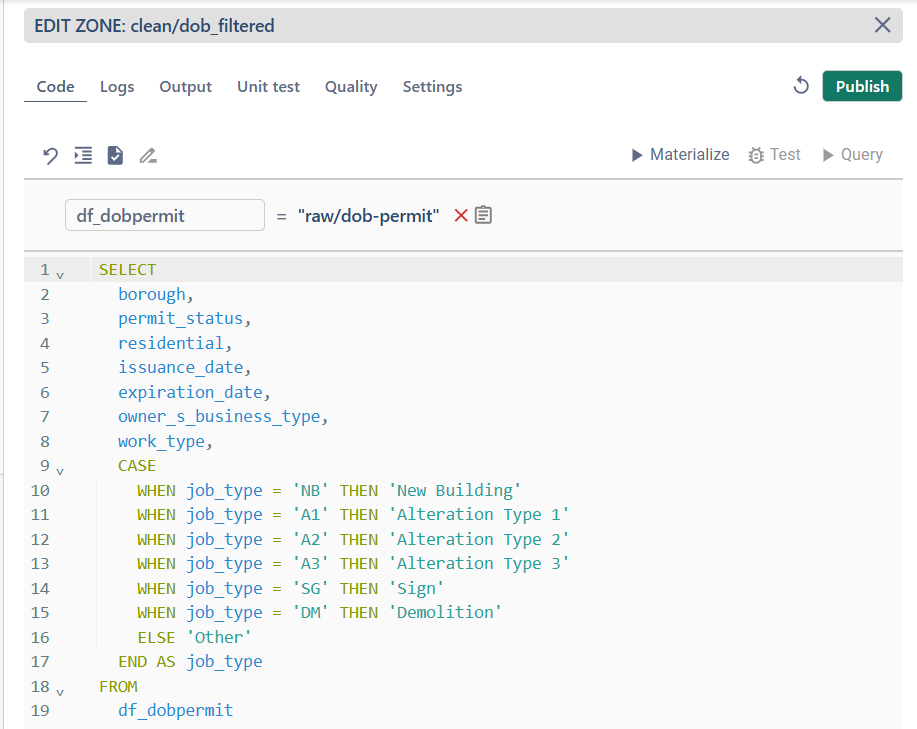Click issuance_date on line 5

pos(180,367)
